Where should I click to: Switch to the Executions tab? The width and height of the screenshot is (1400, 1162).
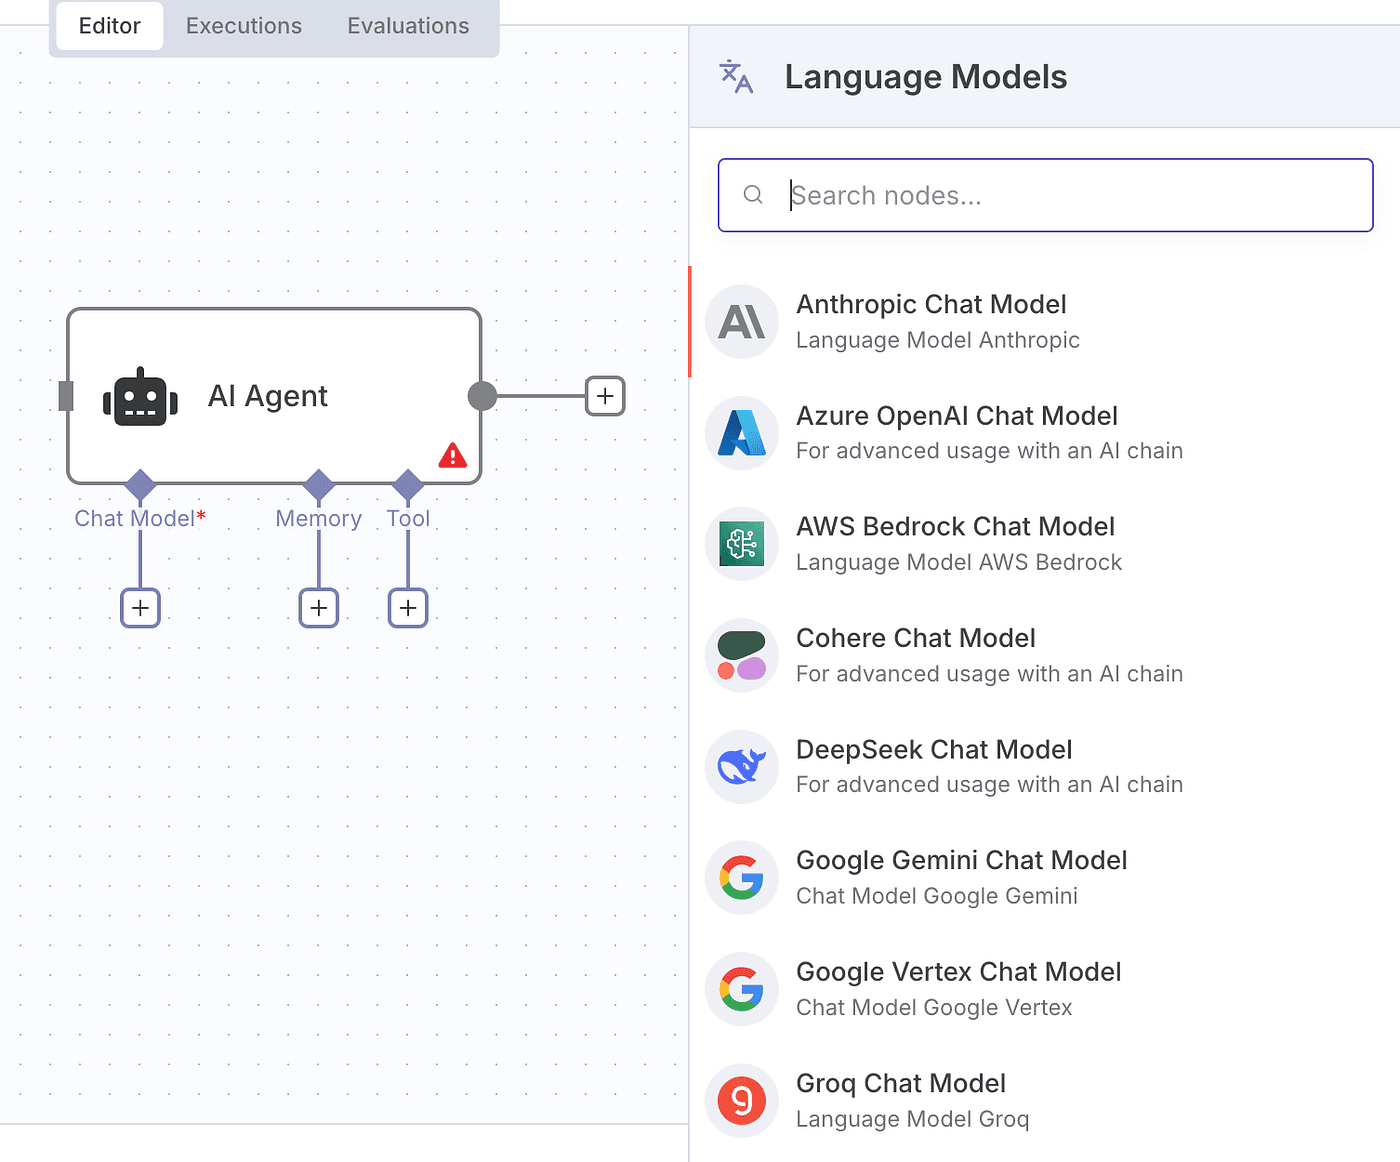coord(244,26)
